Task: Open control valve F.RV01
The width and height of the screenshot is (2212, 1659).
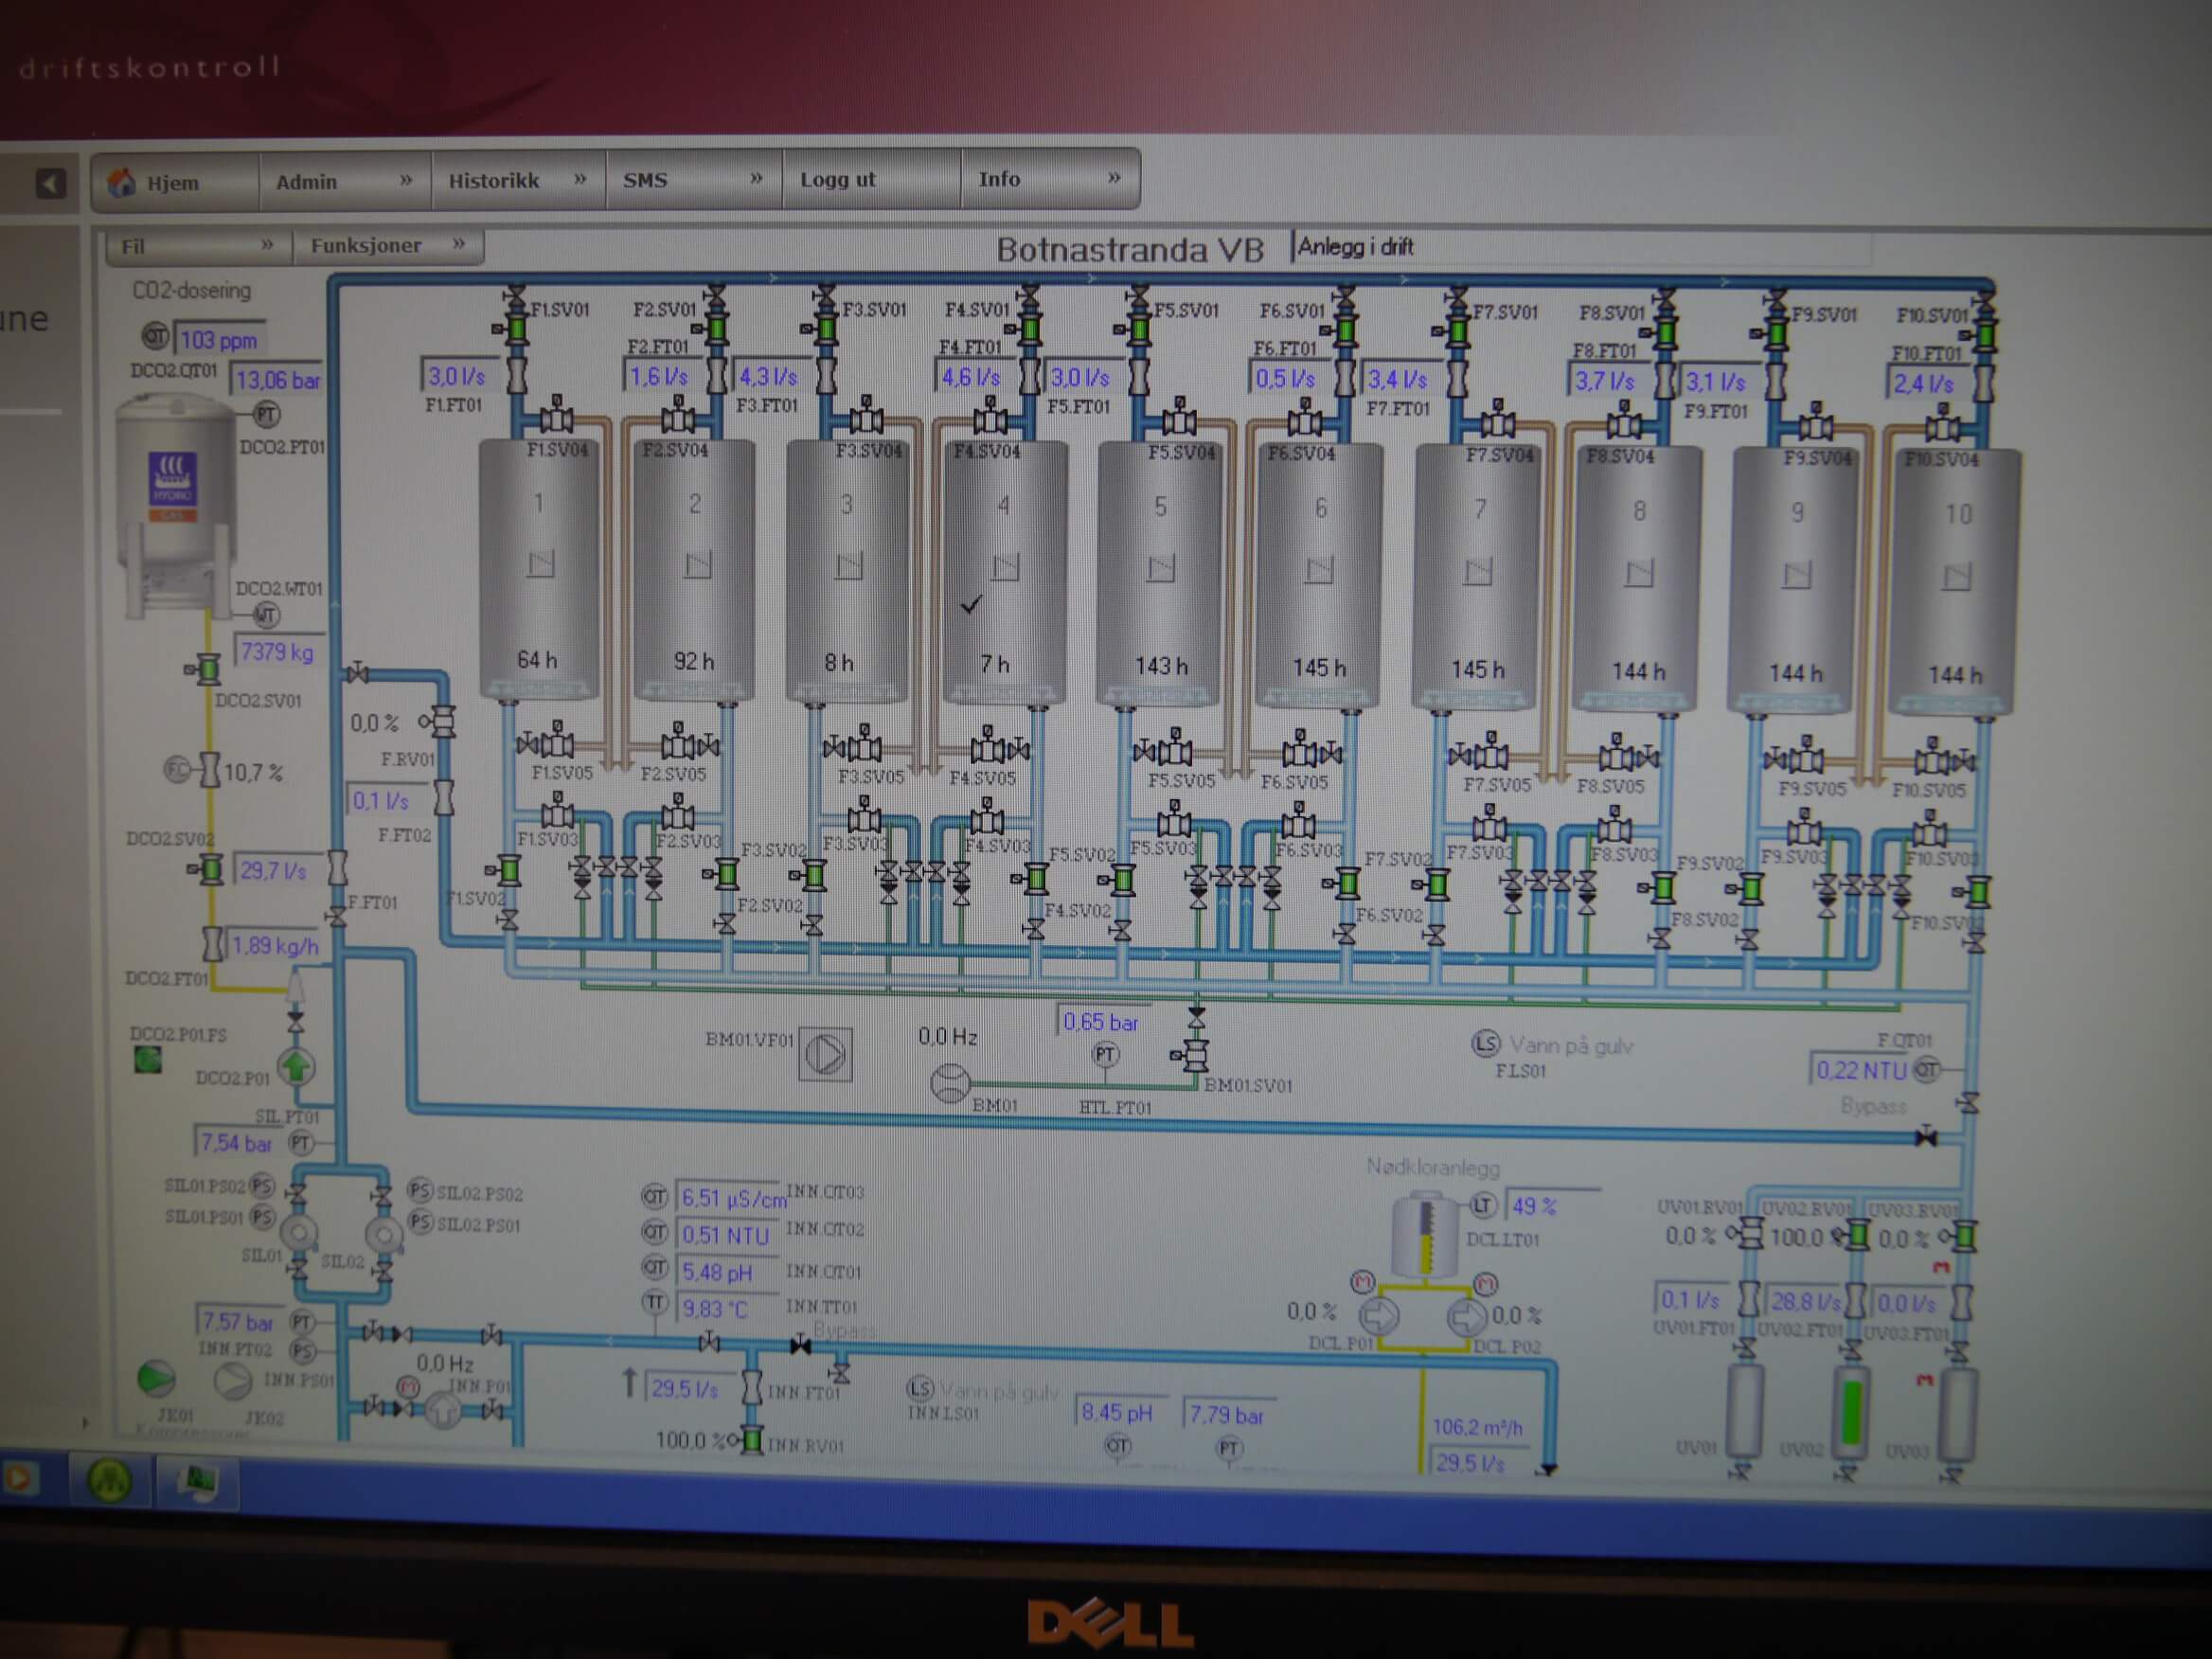Action: (439, 720)
